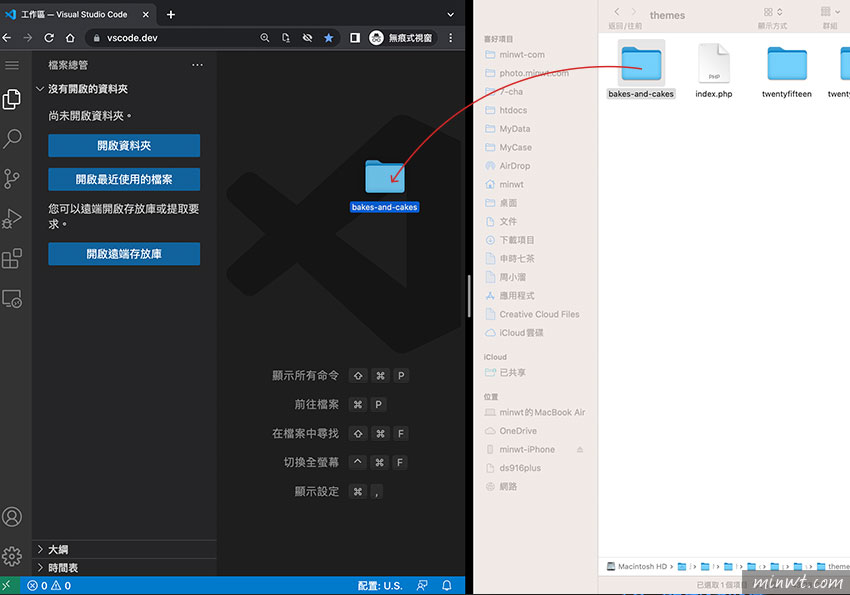Click the 開啟最近使用的檔案 button
Viewport: 850px width, 595px height.
pyautogui.click(x=124, y=179)
